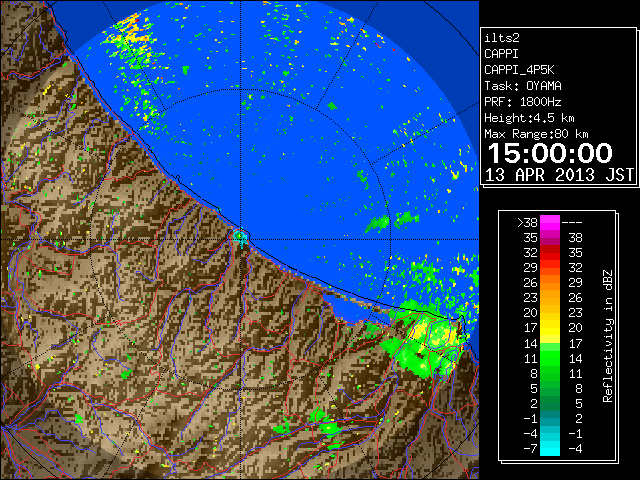Pick the dark red 32–35 dBZ swatch
The width and height of the screenshot is (640, 480).
[550, 253]
